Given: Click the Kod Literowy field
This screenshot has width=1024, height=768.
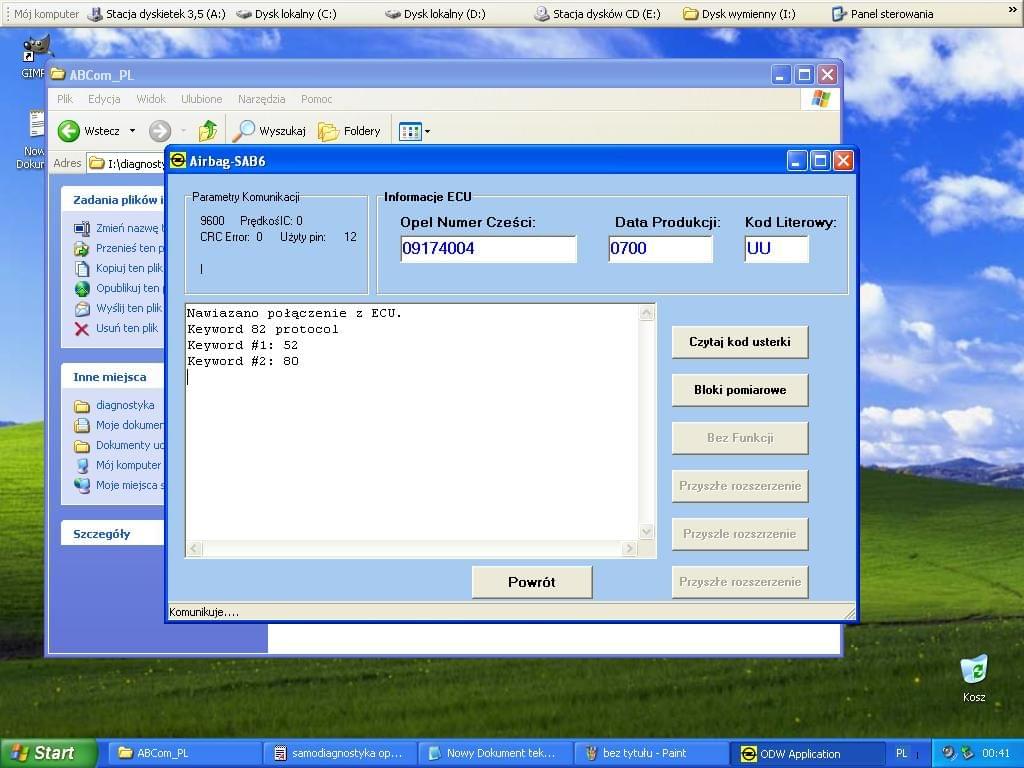Looking at the screenshot, I should (x=776, y=249).
